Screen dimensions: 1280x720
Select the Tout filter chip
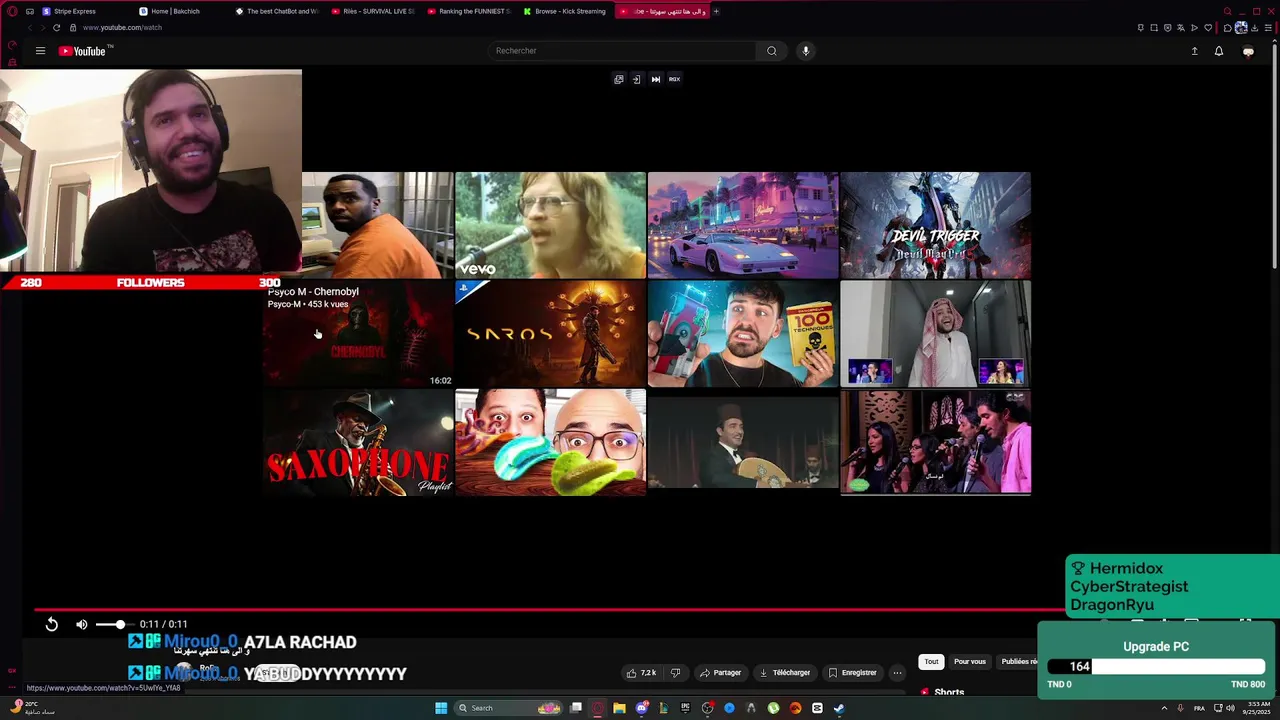tap(931, 662)
